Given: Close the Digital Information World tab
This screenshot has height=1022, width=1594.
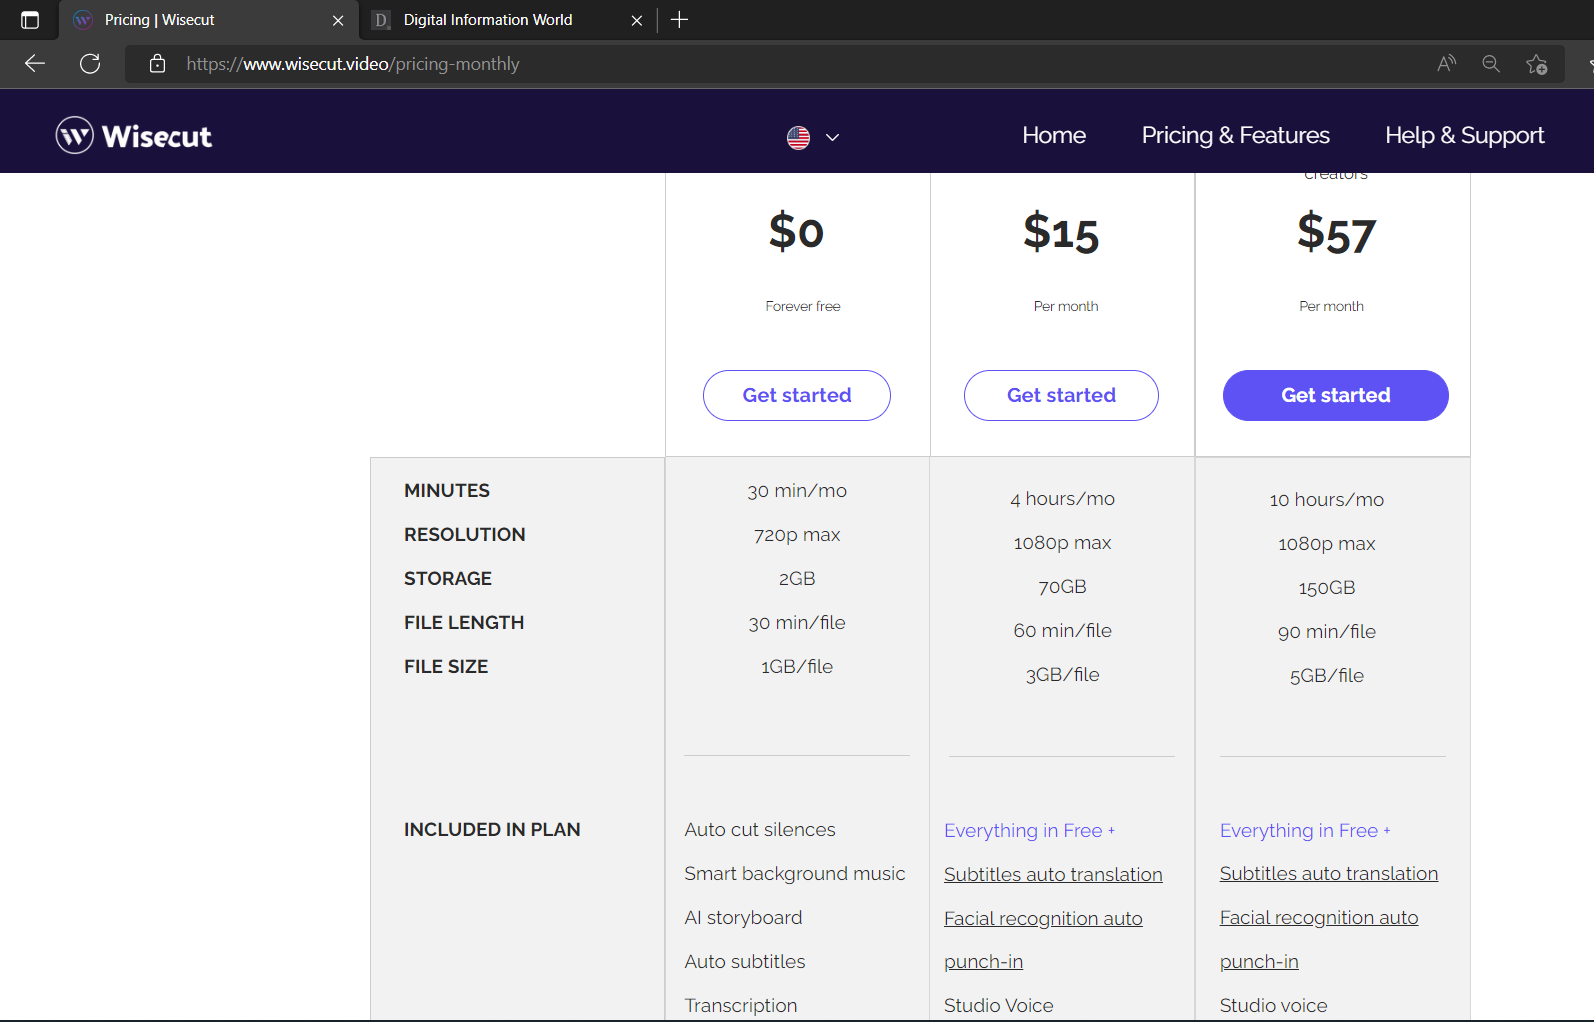Looking at the screenshot, I should tap(637, 20).
